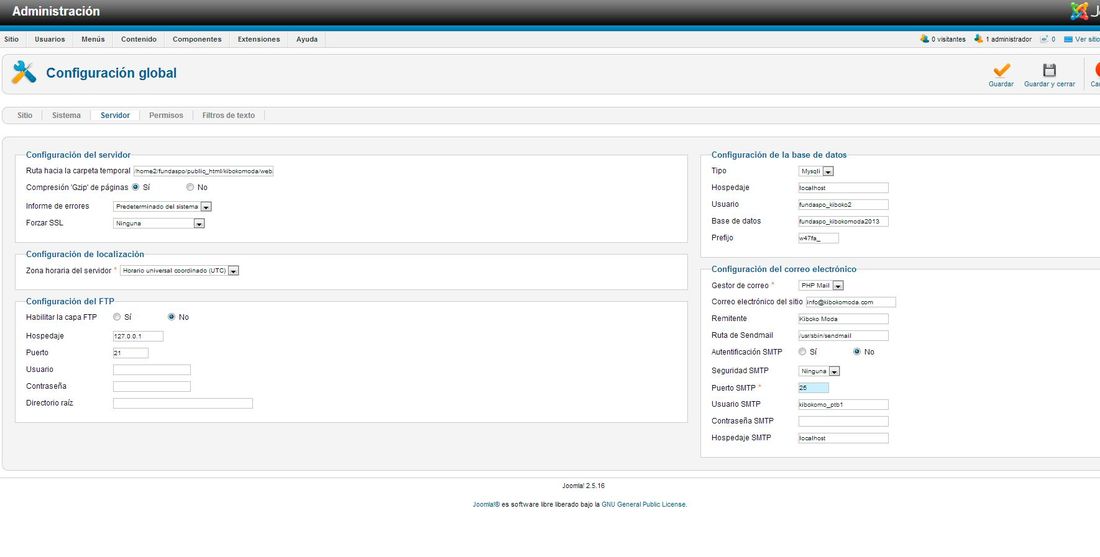
Task: Open the Gestor de correo dropdown
Action: (x=821, y=286)
